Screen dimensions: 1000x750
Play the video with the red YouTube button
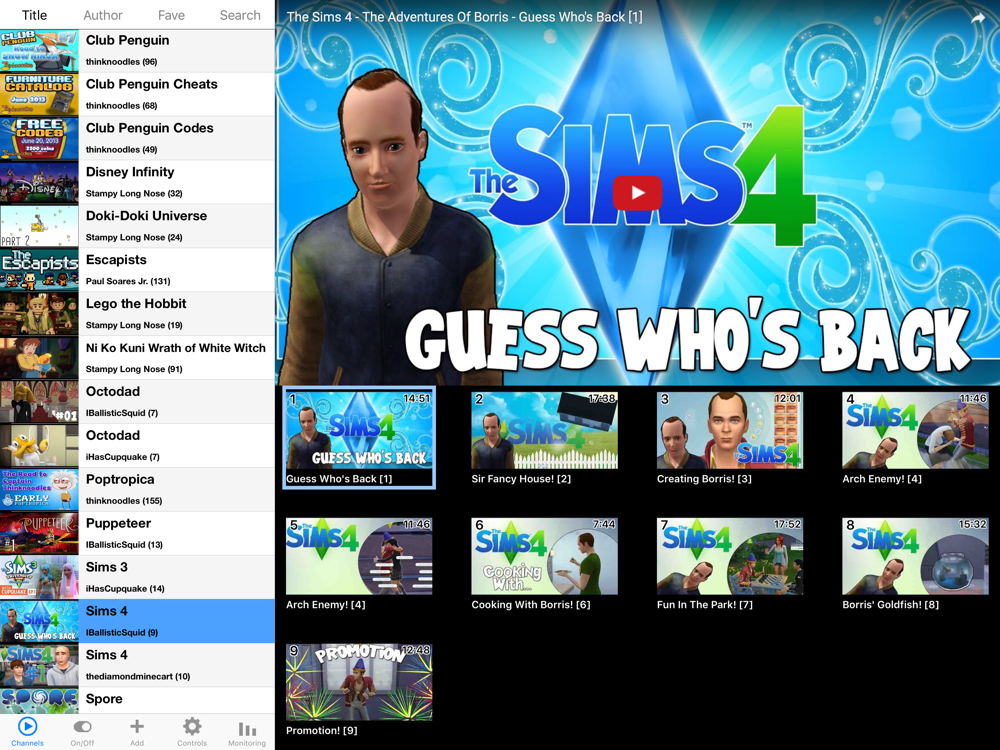(x=637, y=193)
